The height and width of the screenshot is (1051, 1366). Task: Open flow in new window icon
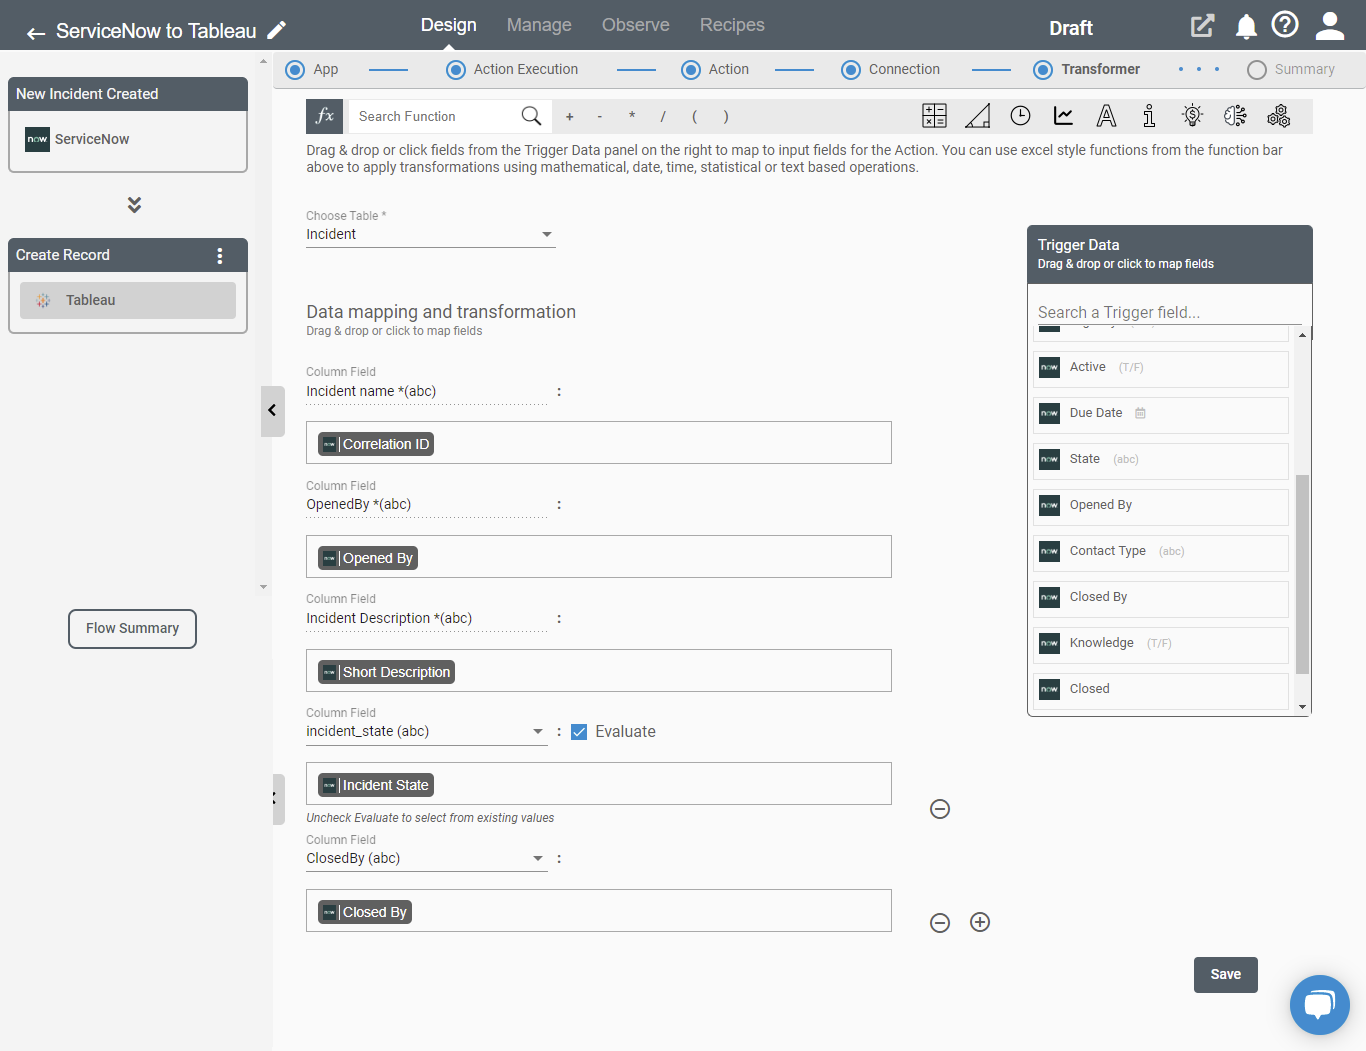pos(1202,26)
